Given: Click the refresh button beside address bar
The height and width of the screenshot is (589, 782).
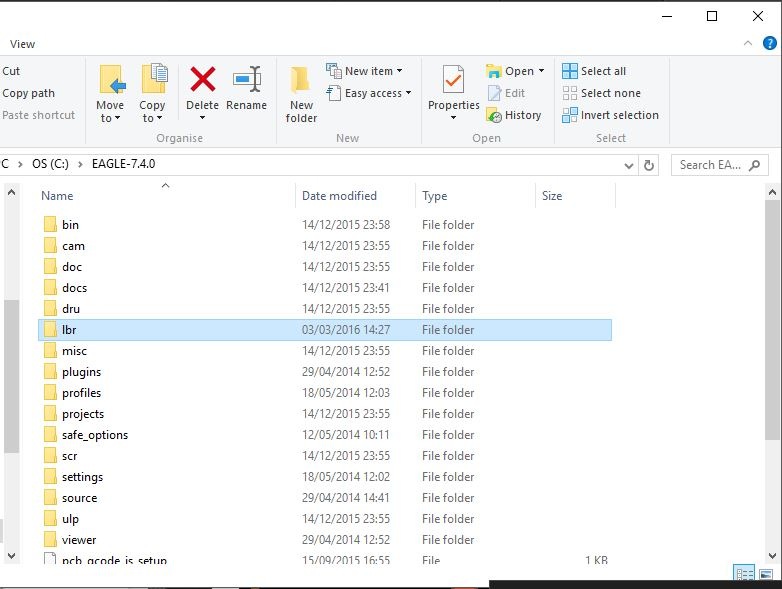Looking at the screenshot, I should pyautogui.click(x=648, y=165).
